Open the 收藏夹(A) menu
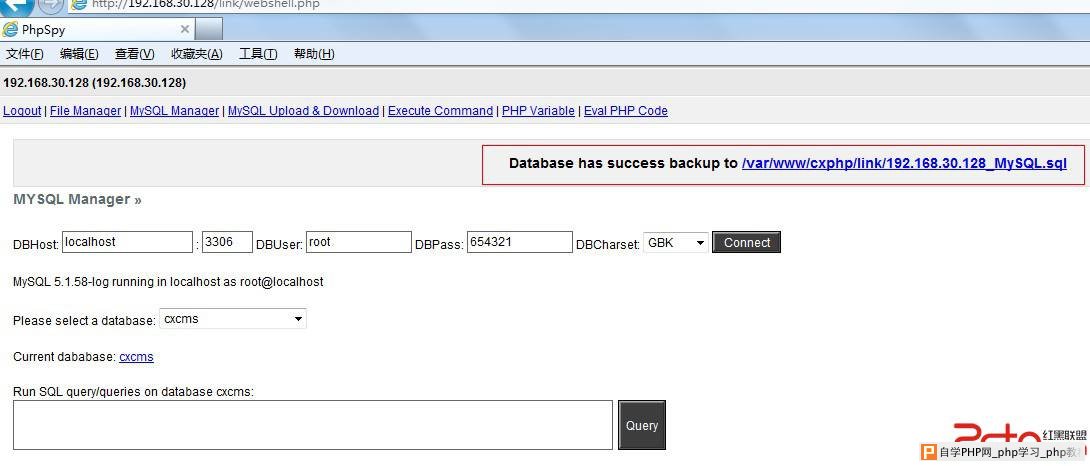 point(197,54)
